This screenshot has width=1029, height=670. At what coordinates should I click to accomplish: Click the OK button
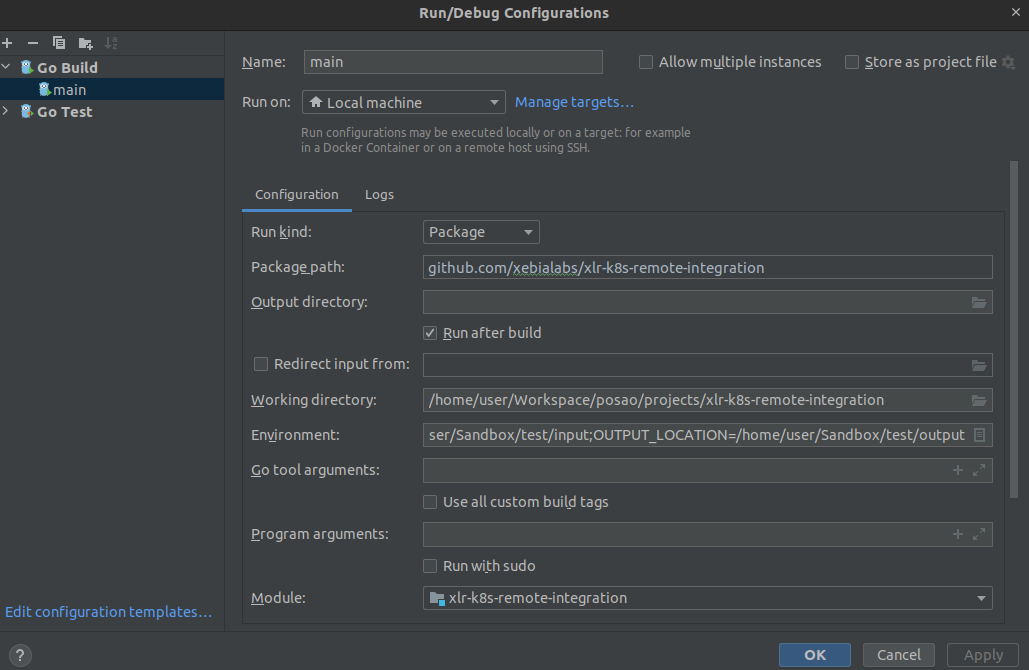[x=815, y=655]
